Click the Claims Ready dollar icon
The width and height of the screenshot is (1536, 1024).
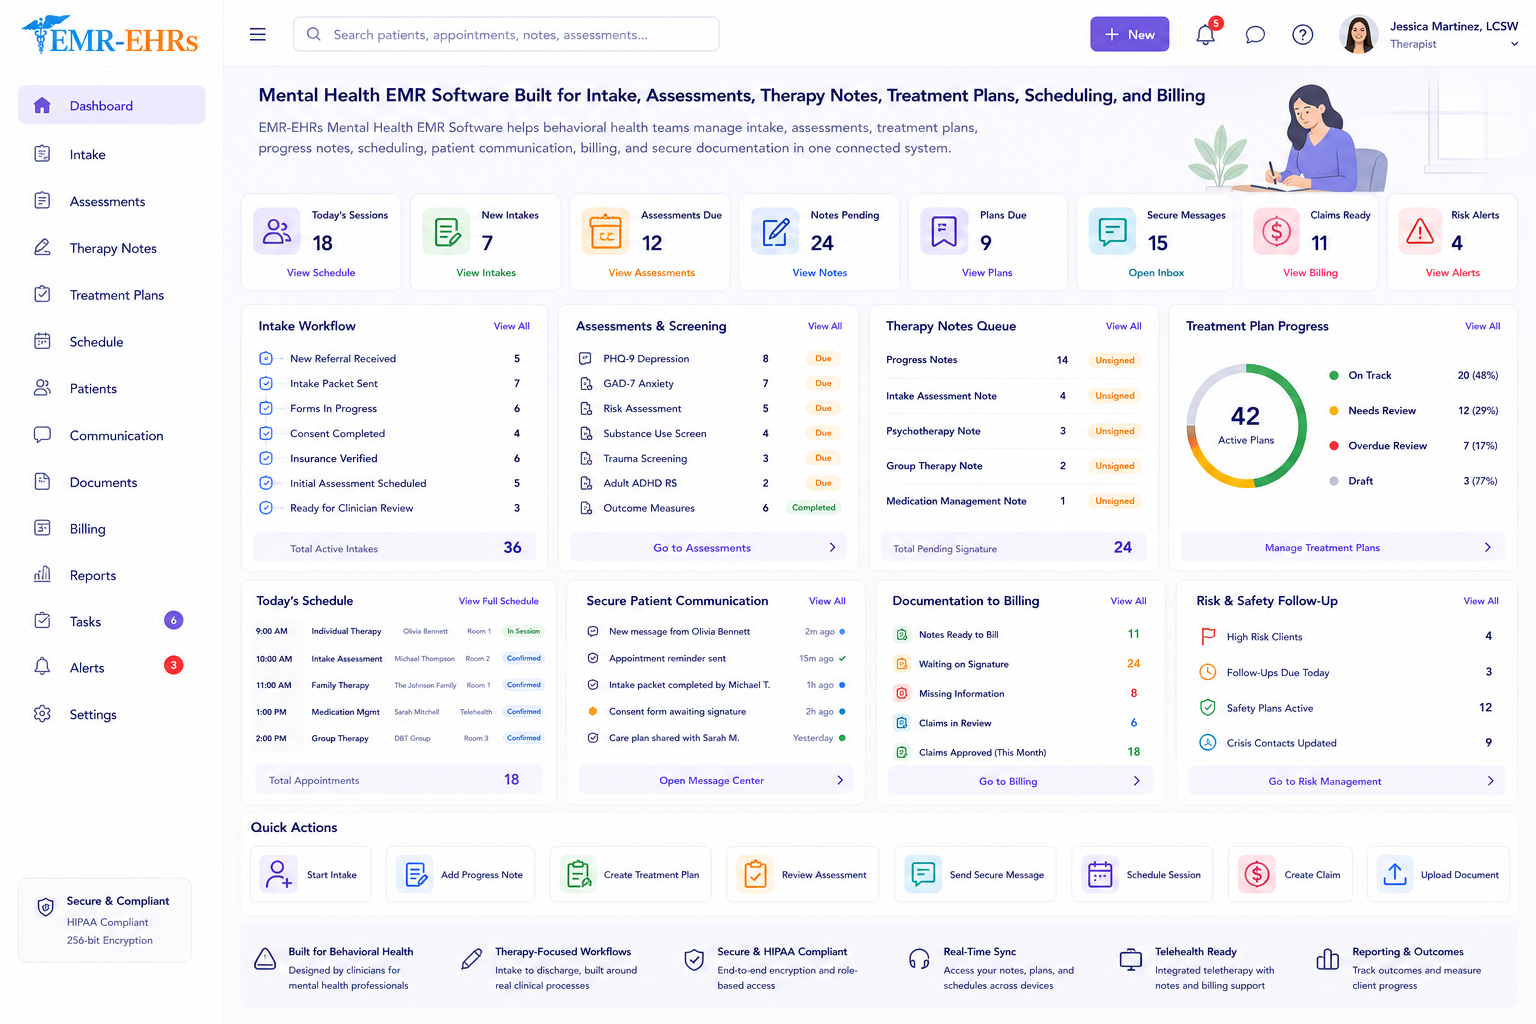click(x=1276, y=231)
